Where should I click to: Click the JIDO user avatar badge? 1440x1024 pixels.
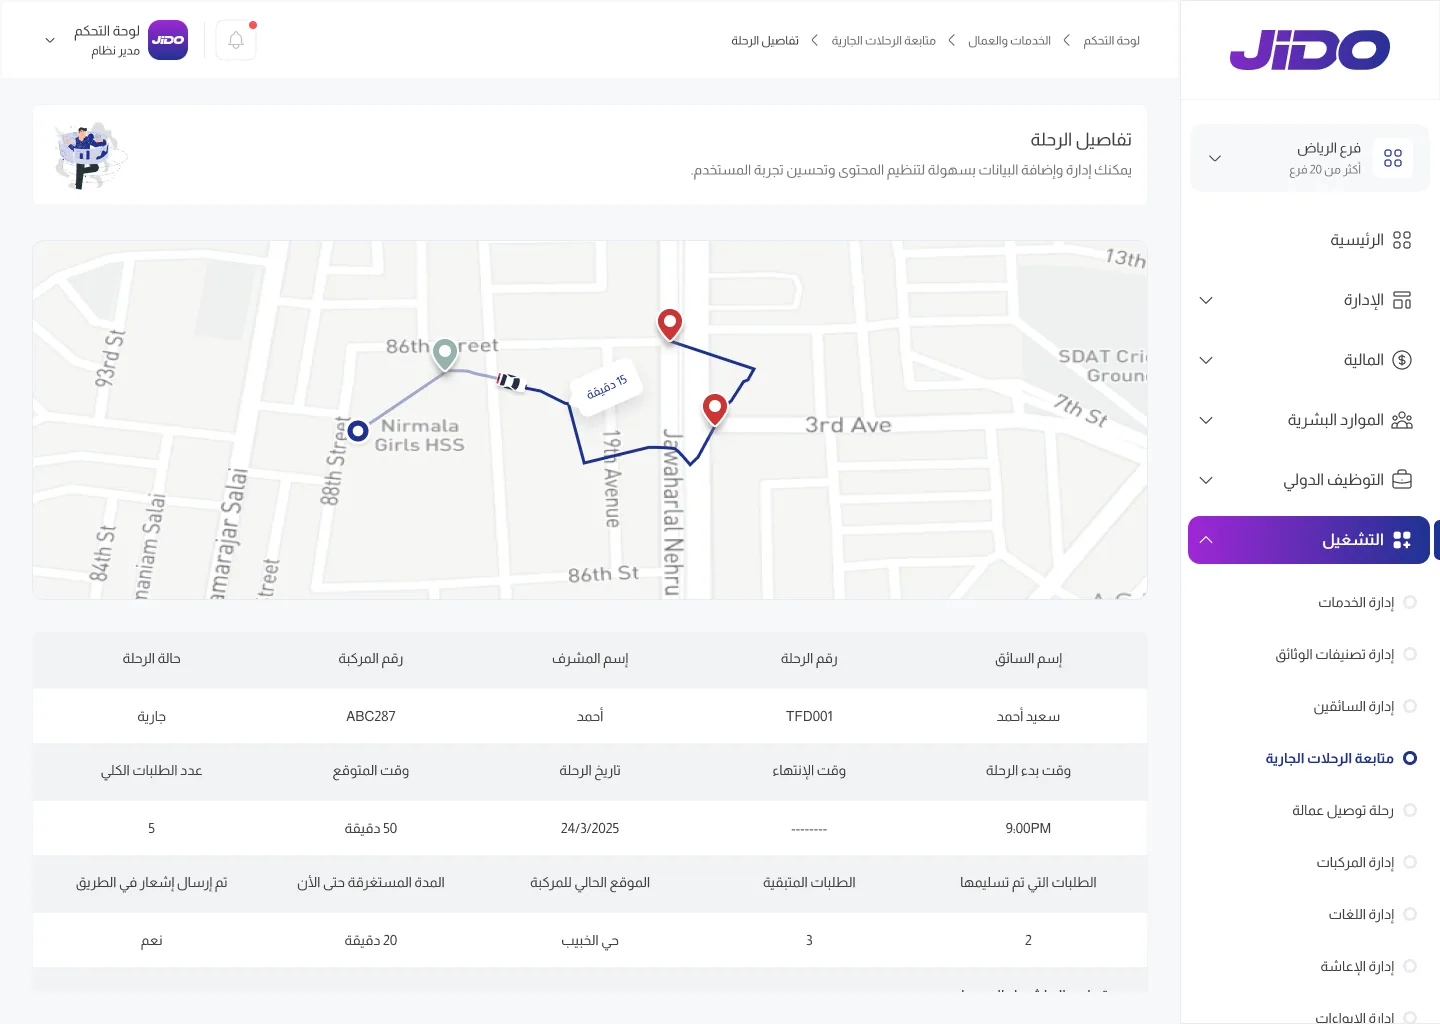(168, 40)
